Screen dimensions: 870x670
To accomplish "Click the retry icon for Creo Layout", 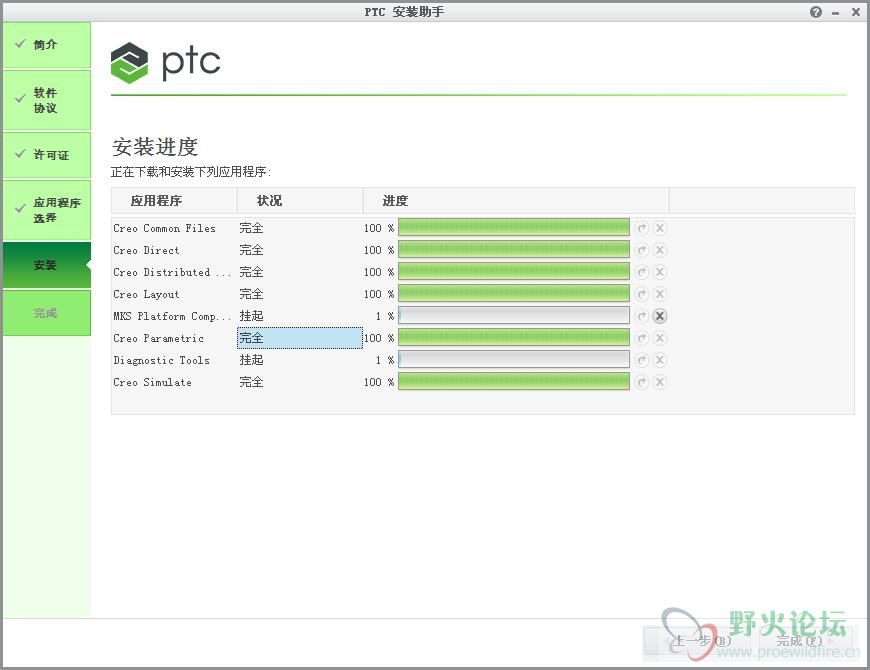I will pos(642,294).
